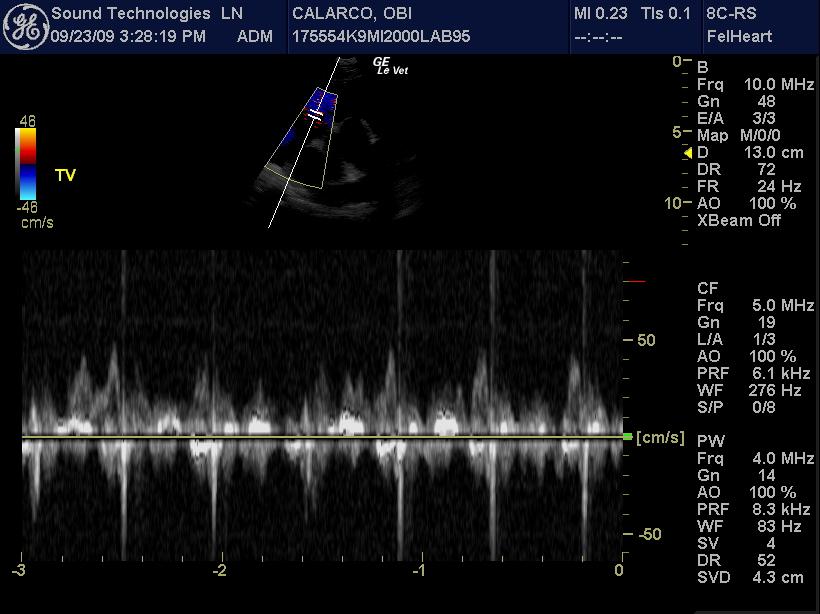820x614 pixels.
Task: Click the green baseline marker square
Action: (627, 437)
